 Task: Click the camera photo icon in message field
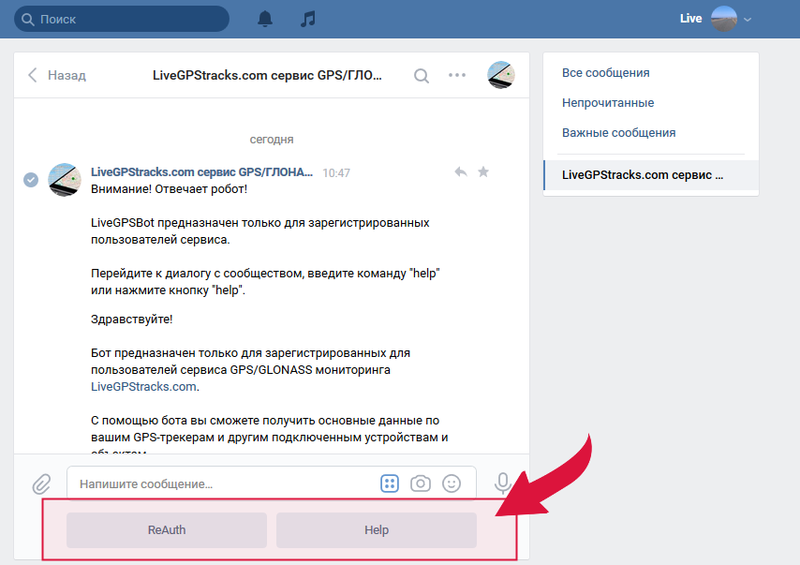(421, 484)
